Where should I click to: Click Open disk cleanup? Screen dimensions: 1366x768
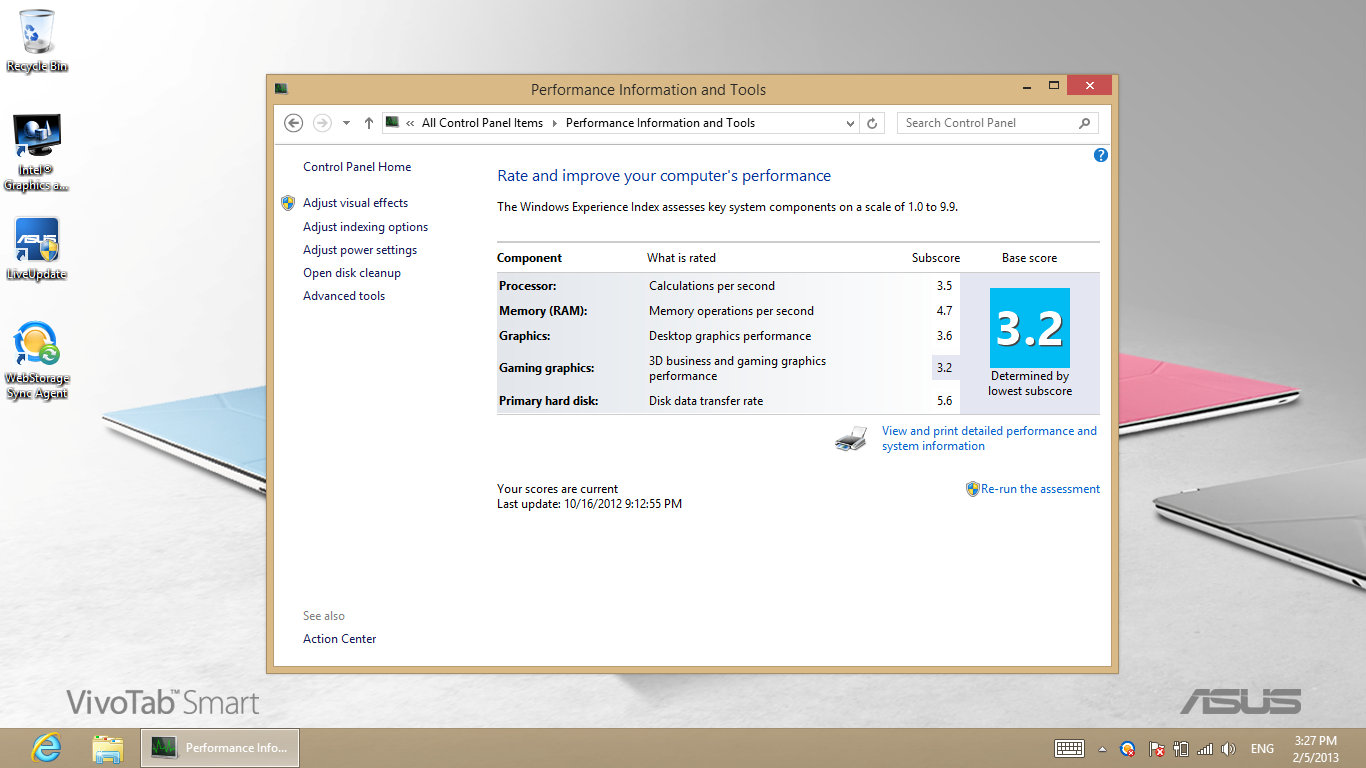[x=352, y=273]
